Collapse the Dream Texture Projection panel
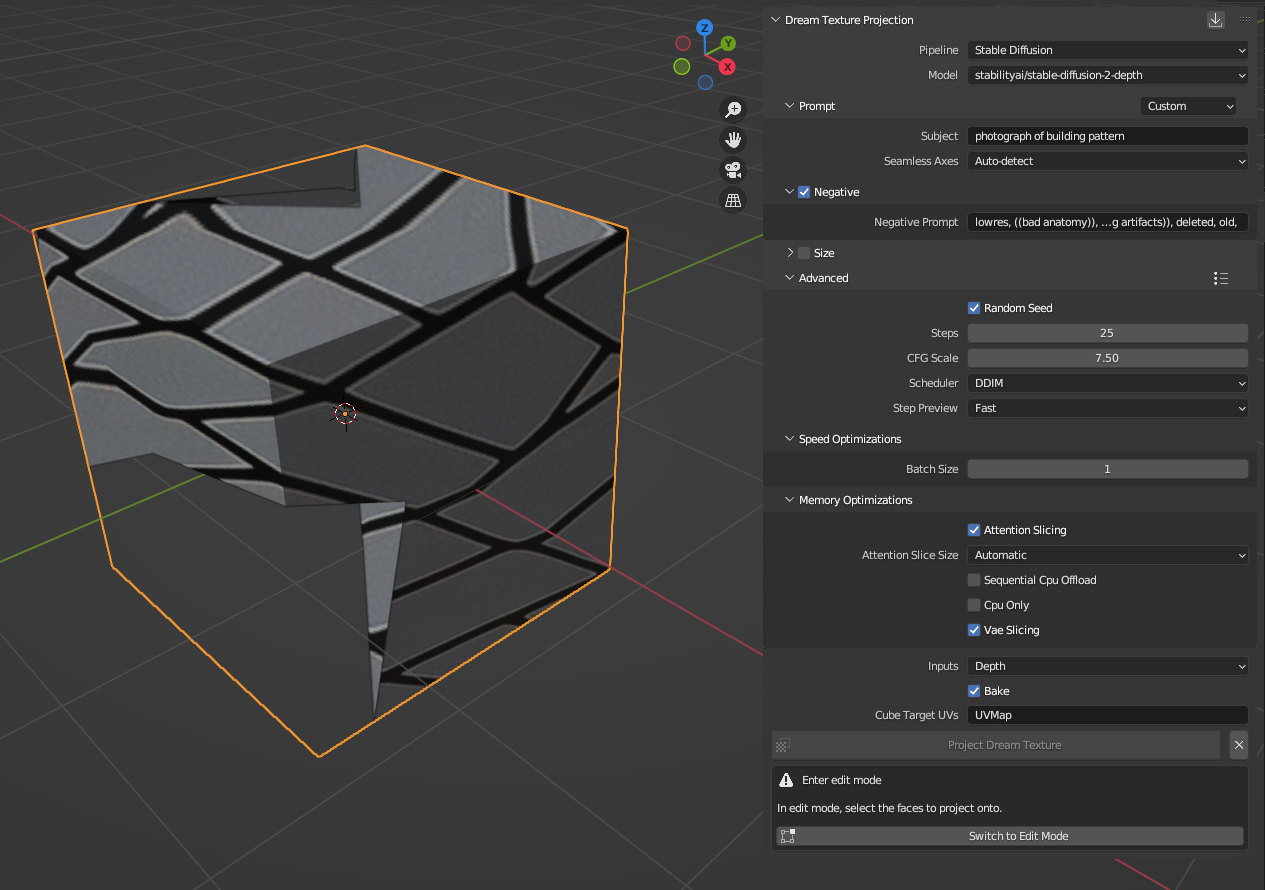This screenshot has height=890, width=1265. pos(776,20)
